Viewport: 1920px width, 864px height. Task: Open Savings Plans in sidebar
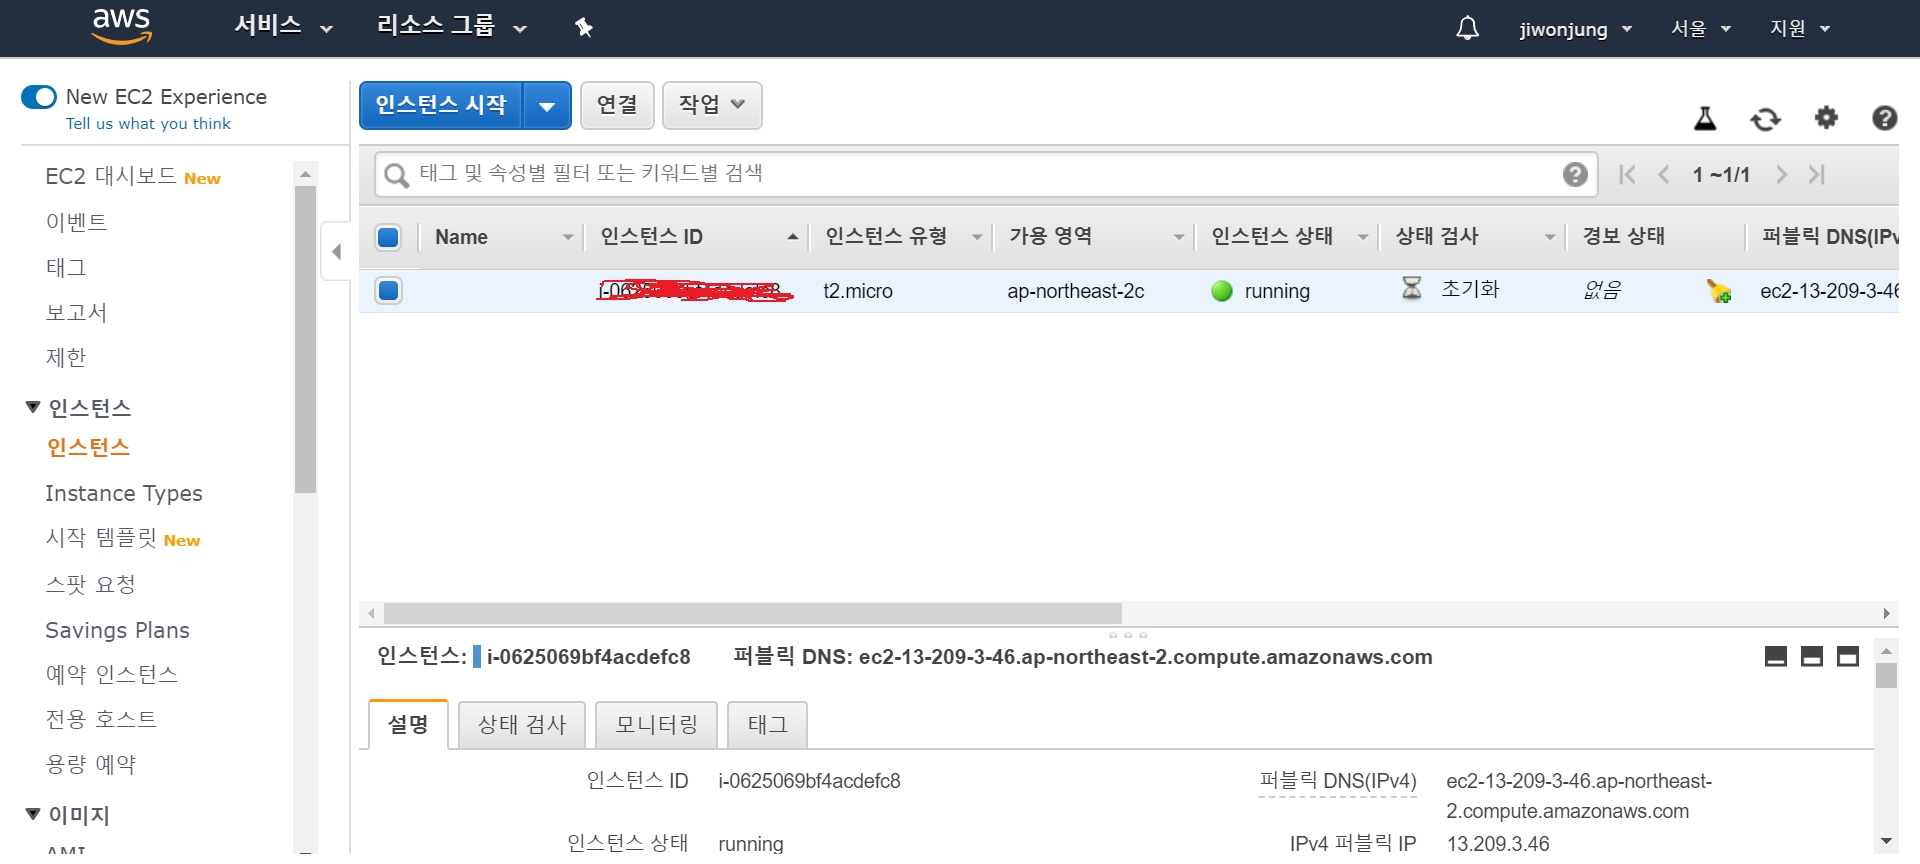[117, 630]
